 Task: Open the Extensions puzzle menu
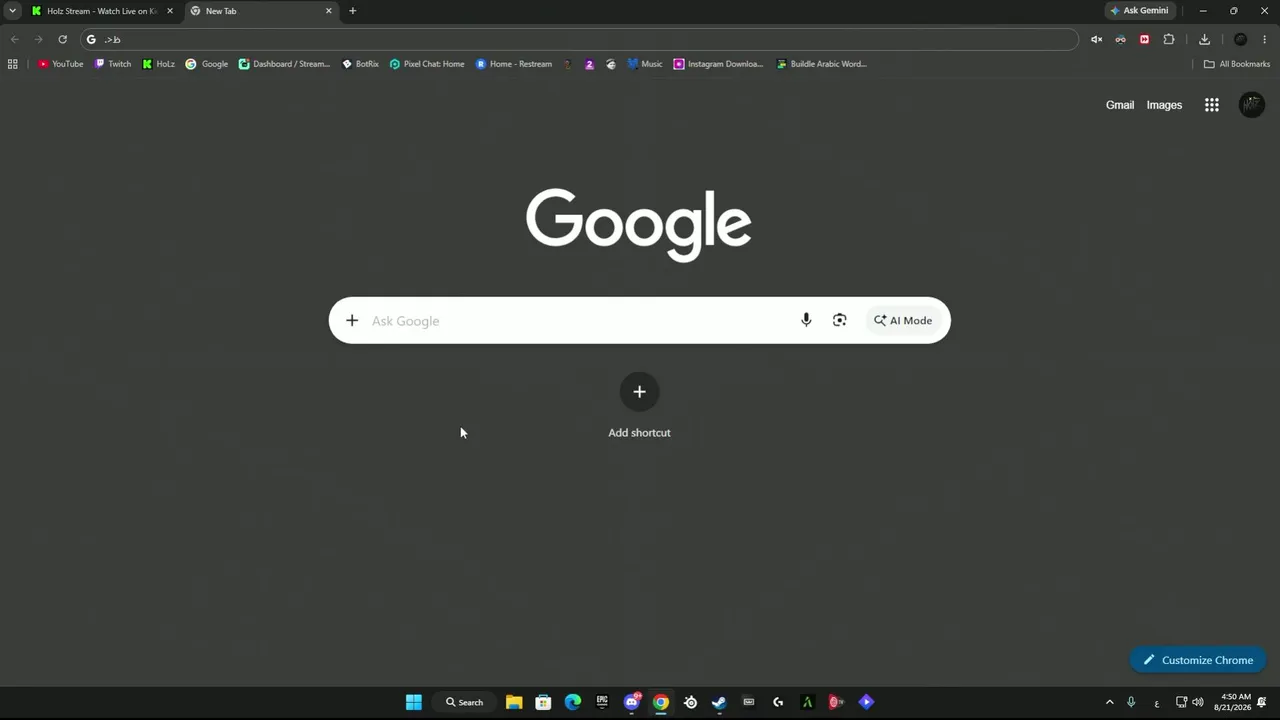point(1168,39)
